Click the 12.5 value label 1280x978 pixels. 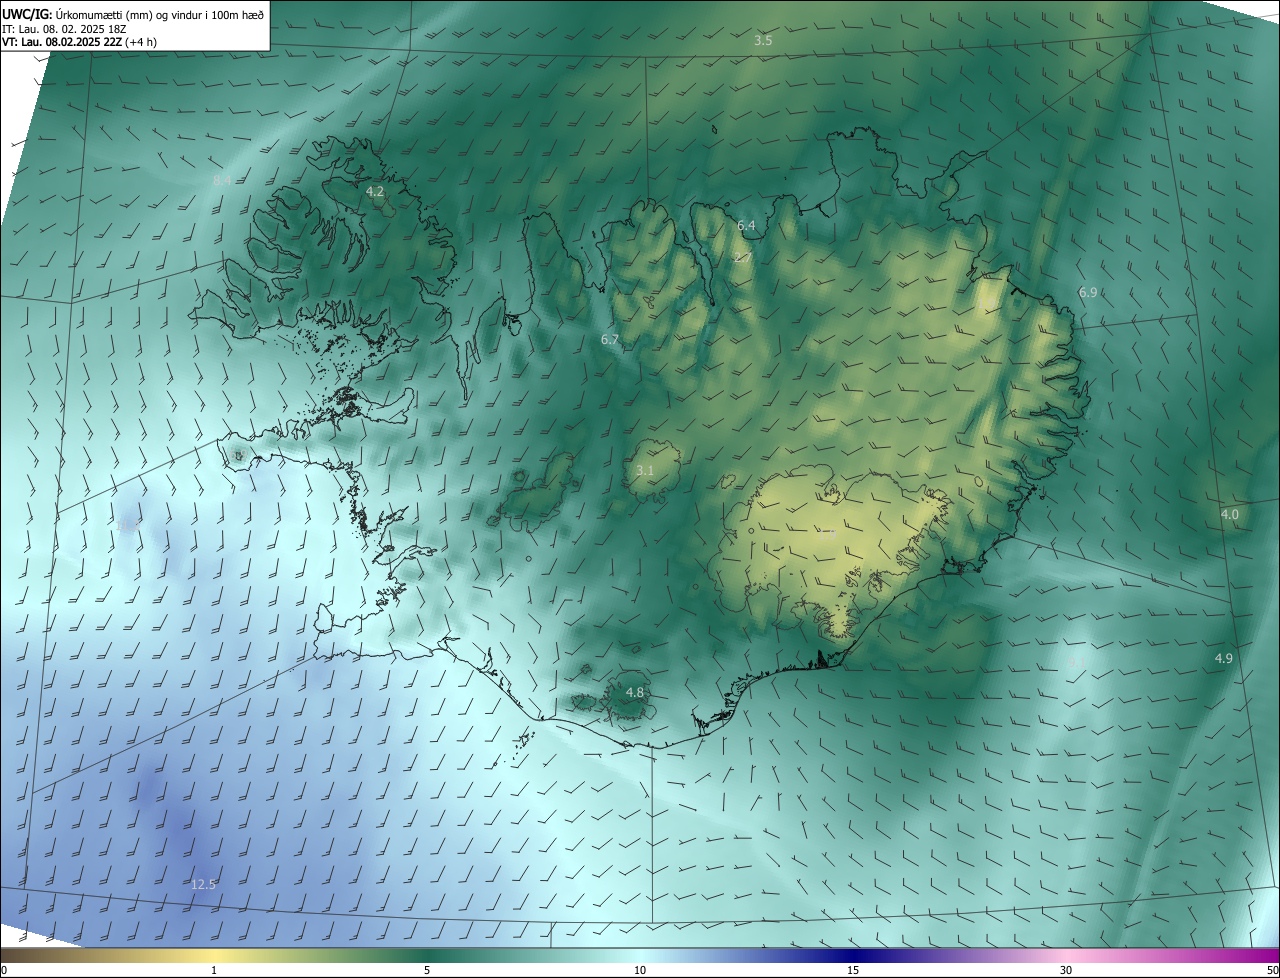203,884
